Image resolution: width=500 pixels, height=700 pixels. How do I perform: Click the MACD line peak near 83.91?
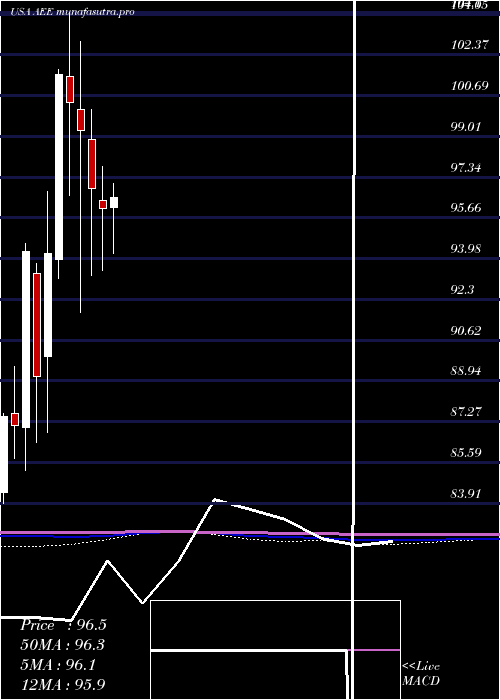coord(215,500)
